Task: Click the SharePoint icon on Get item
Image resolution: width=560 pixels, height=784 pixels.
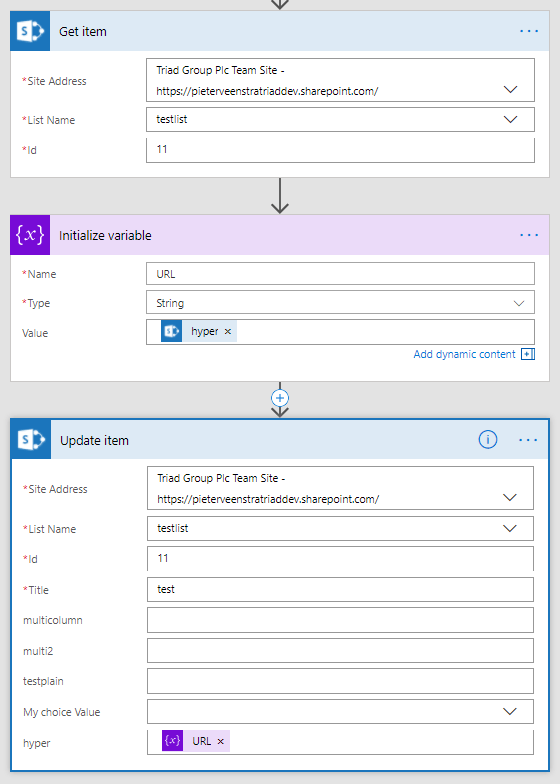Action: (30, 31)
